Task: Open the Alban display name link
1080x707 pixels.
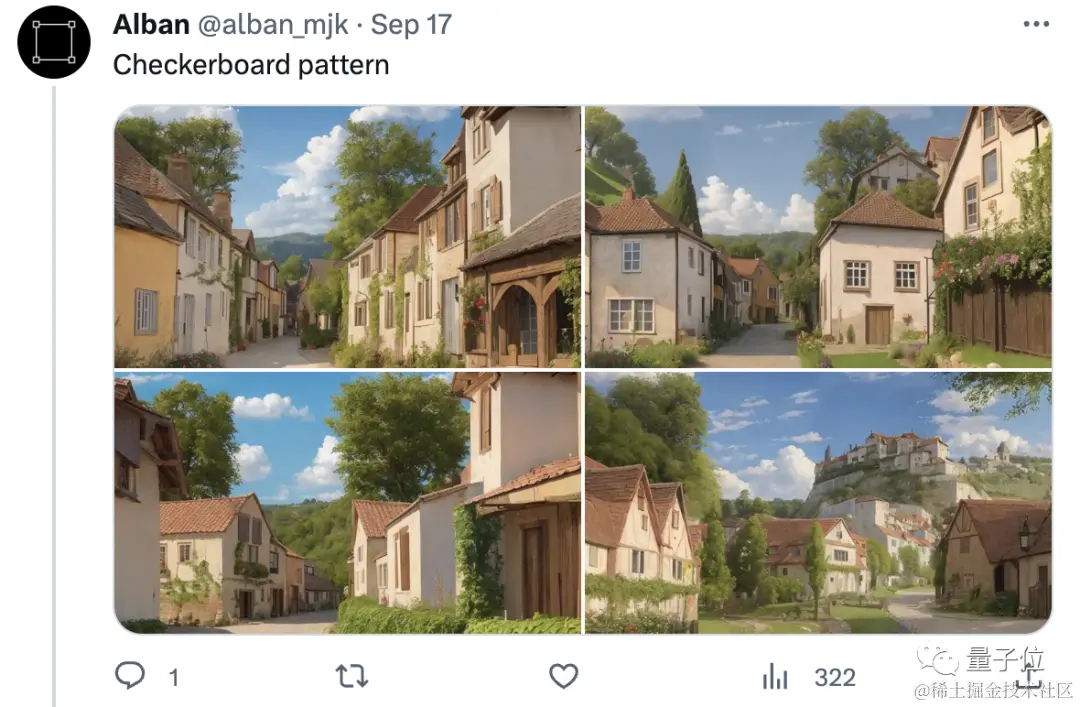Action: coord(152,25)
